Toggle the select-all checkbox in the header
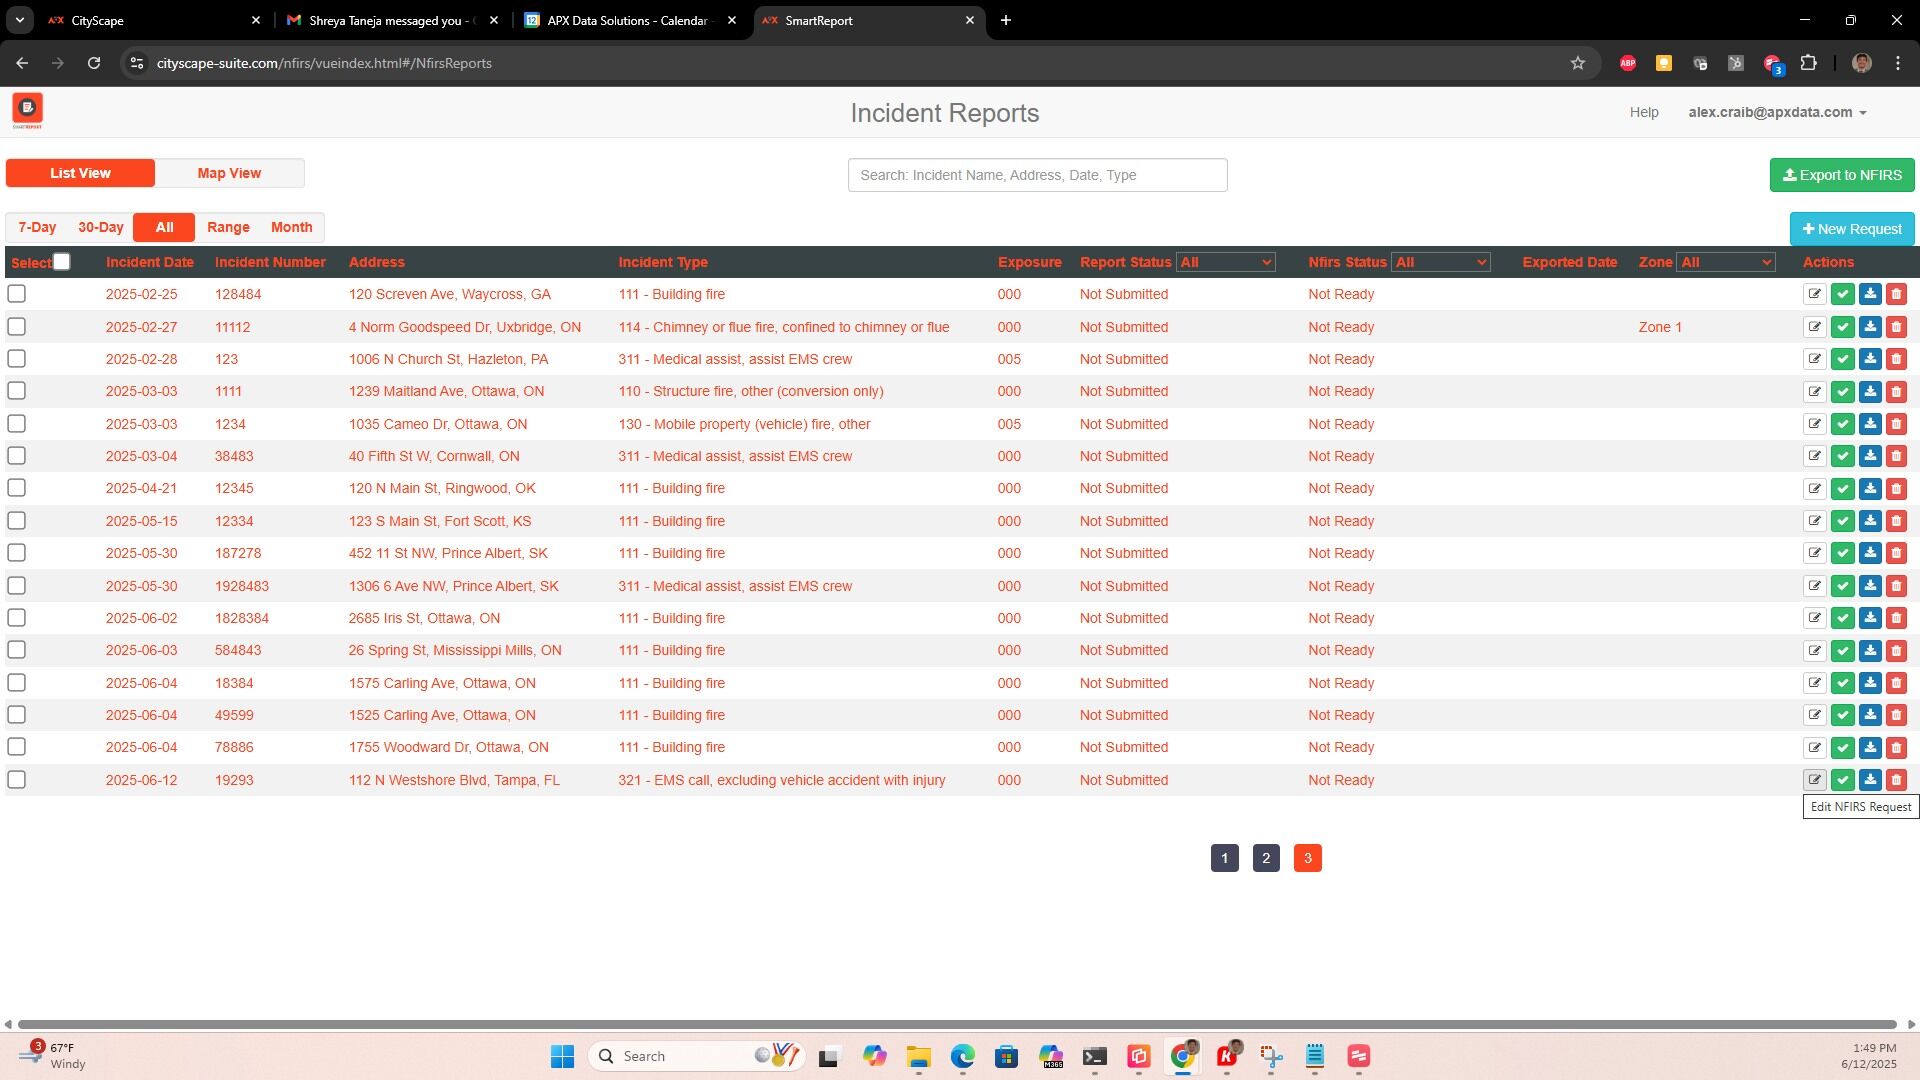This screenshot has height=1080, width=1920. [62, 262]
